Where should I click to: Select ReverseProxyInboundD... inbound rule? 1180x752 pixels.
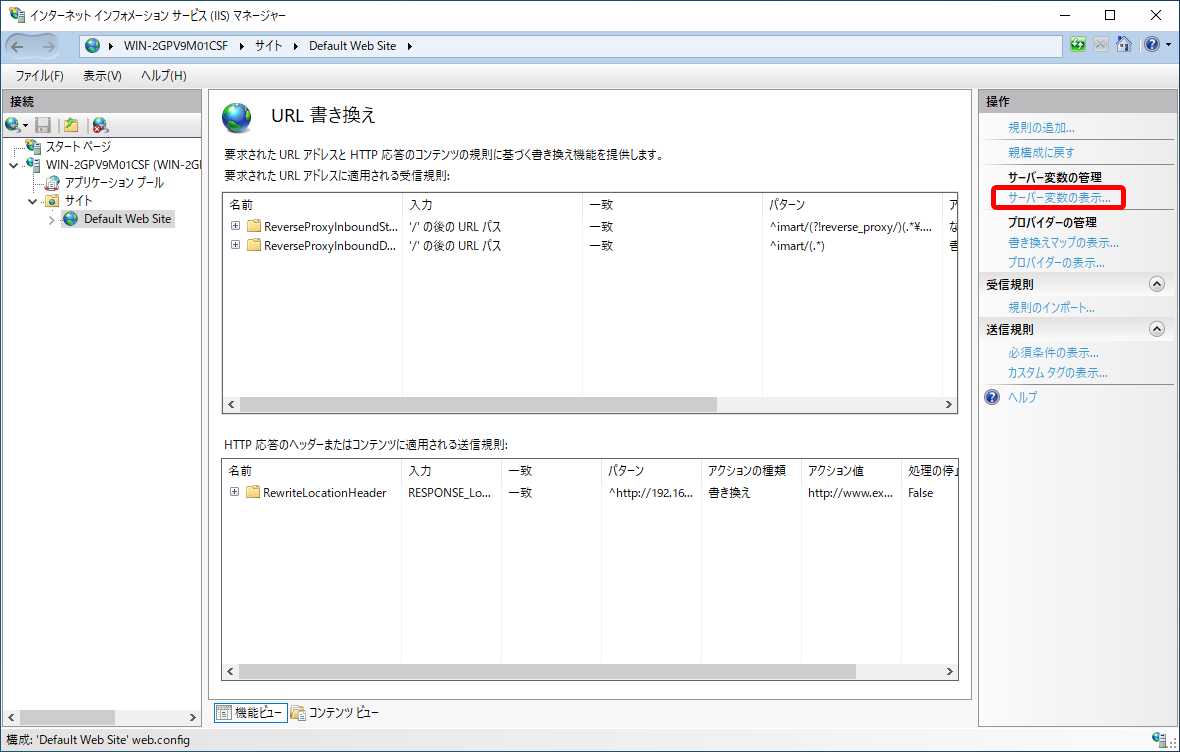(330, 245)
